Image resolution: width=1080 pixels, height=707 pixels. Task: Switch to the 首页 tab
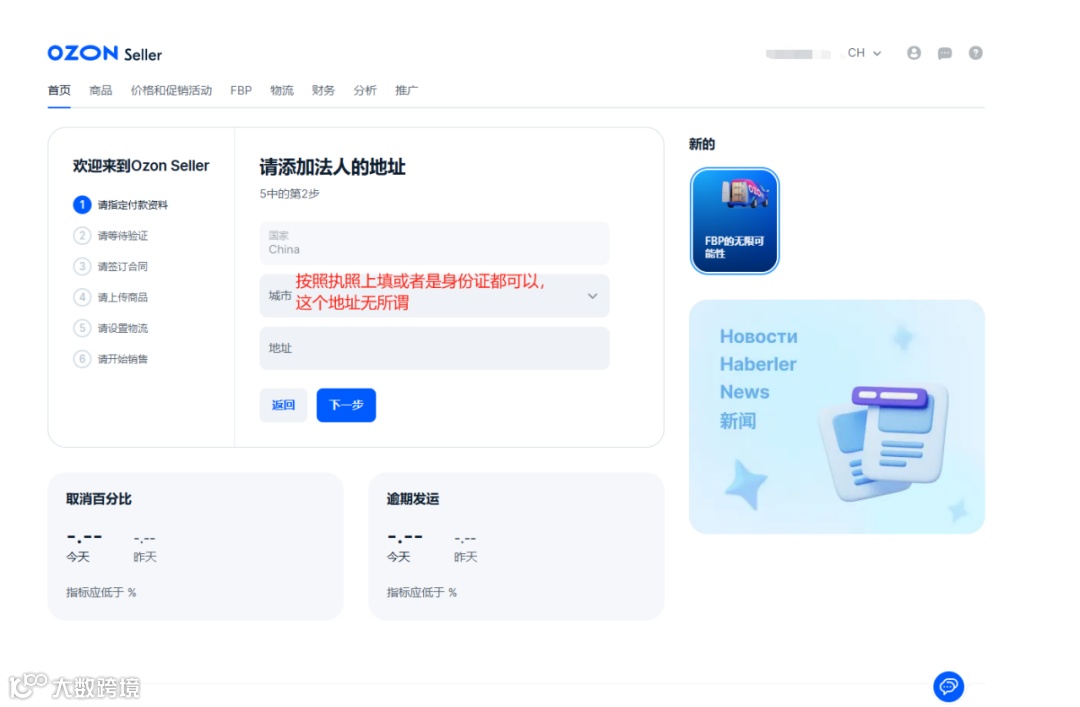(59, 90)
